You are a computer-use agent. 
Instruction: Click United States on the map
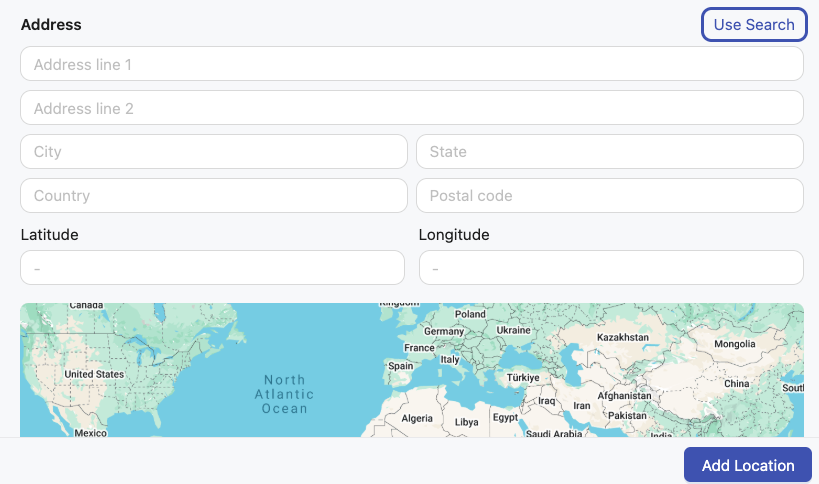(x=94, y=374)
